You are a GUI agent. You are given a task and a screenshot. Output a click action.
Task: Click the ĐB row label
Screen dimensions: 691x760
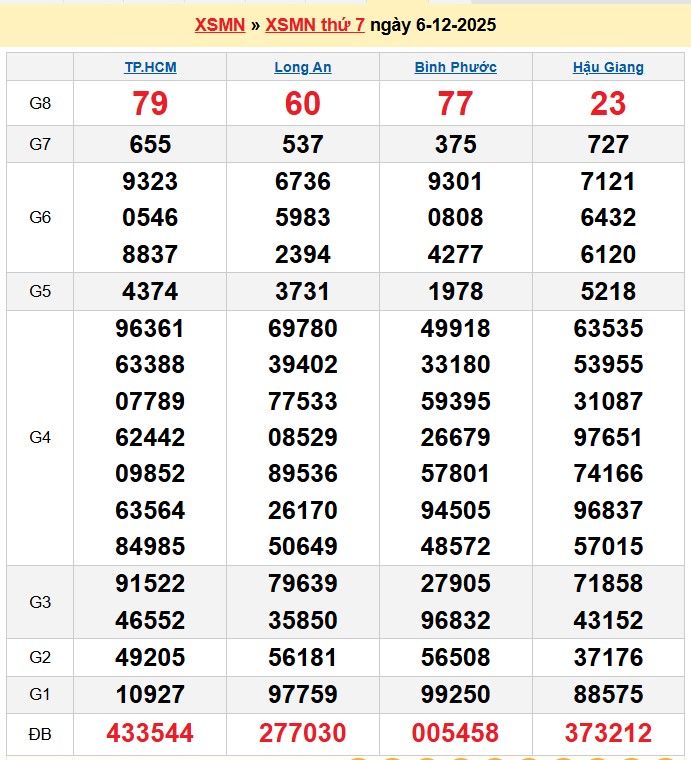tap(40, 733)
